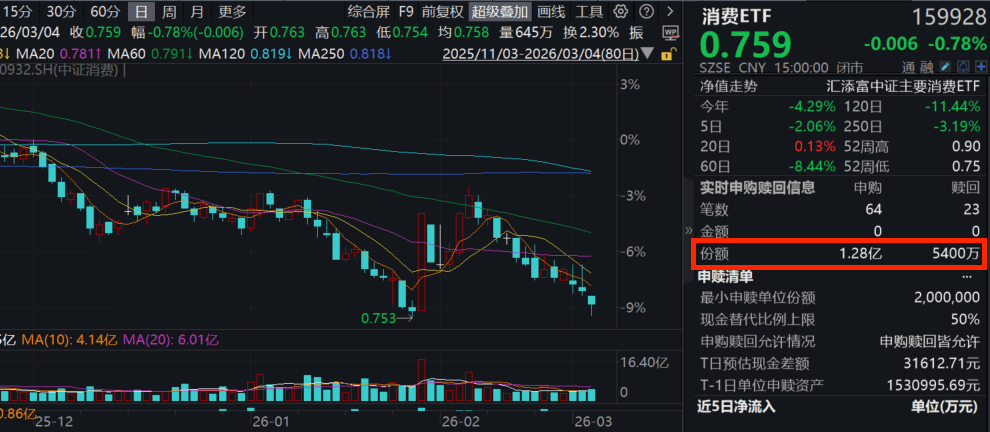Viewport: 990px width, 432px height.
Task: Open chart settings gear icon
Action: [x=623, y=13]
